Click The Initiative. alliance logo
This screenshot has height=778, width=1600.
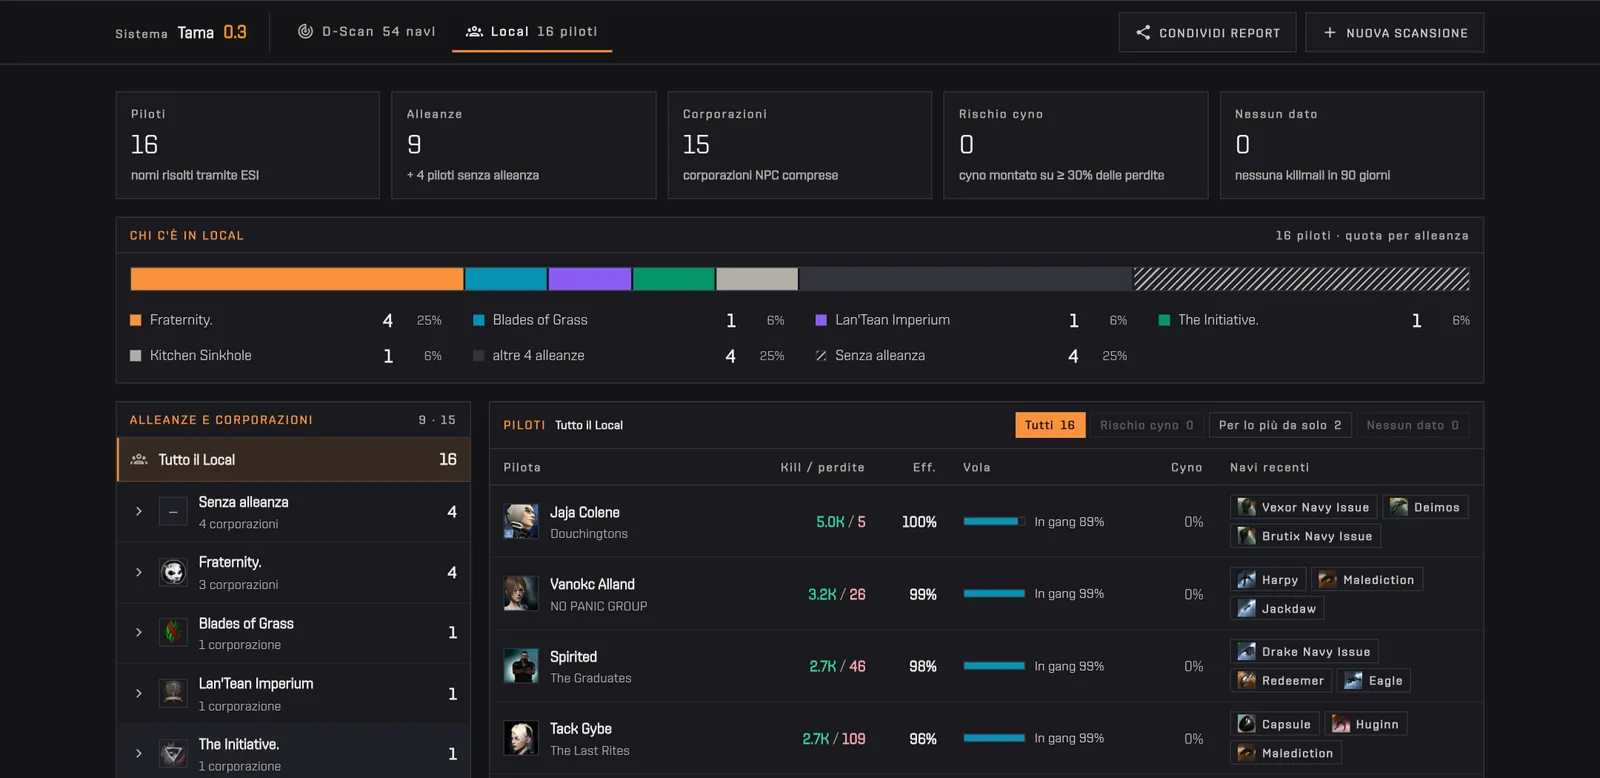pos(173,753)
